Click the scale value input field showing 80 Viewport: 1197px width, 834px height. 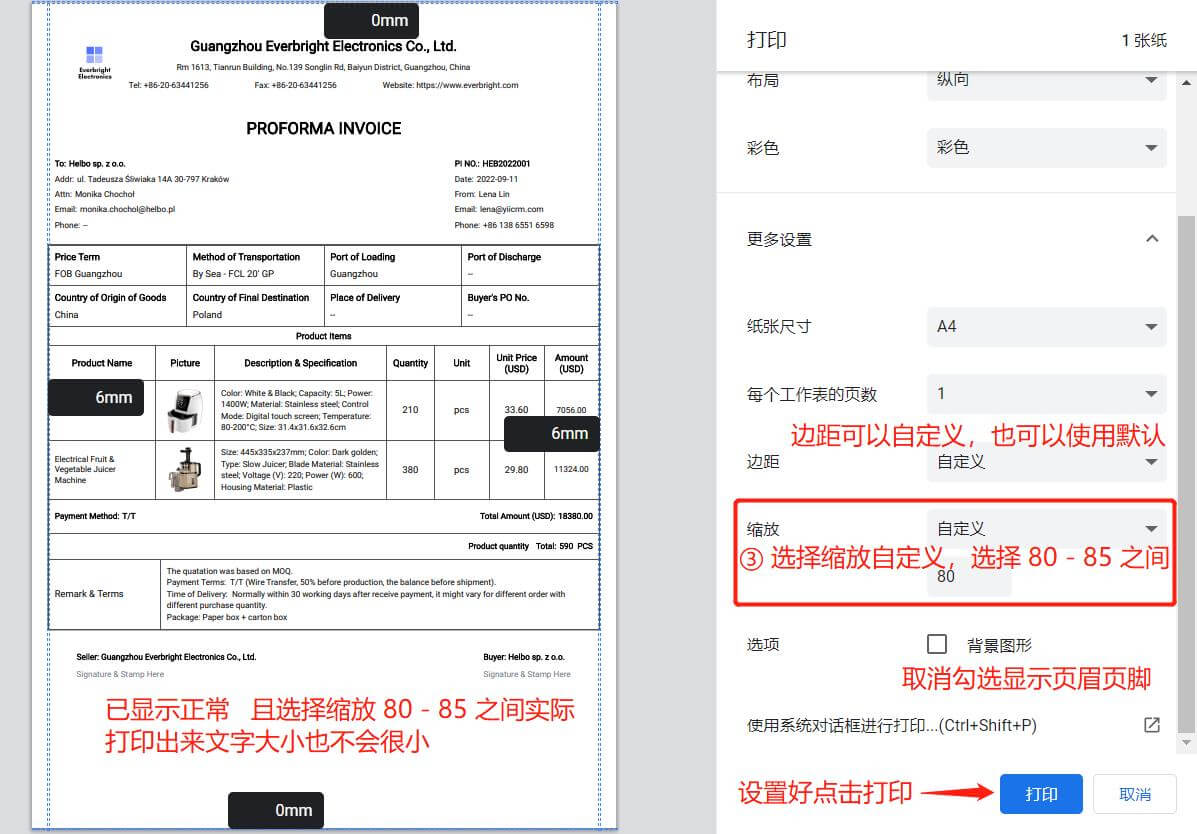point(969,577)
